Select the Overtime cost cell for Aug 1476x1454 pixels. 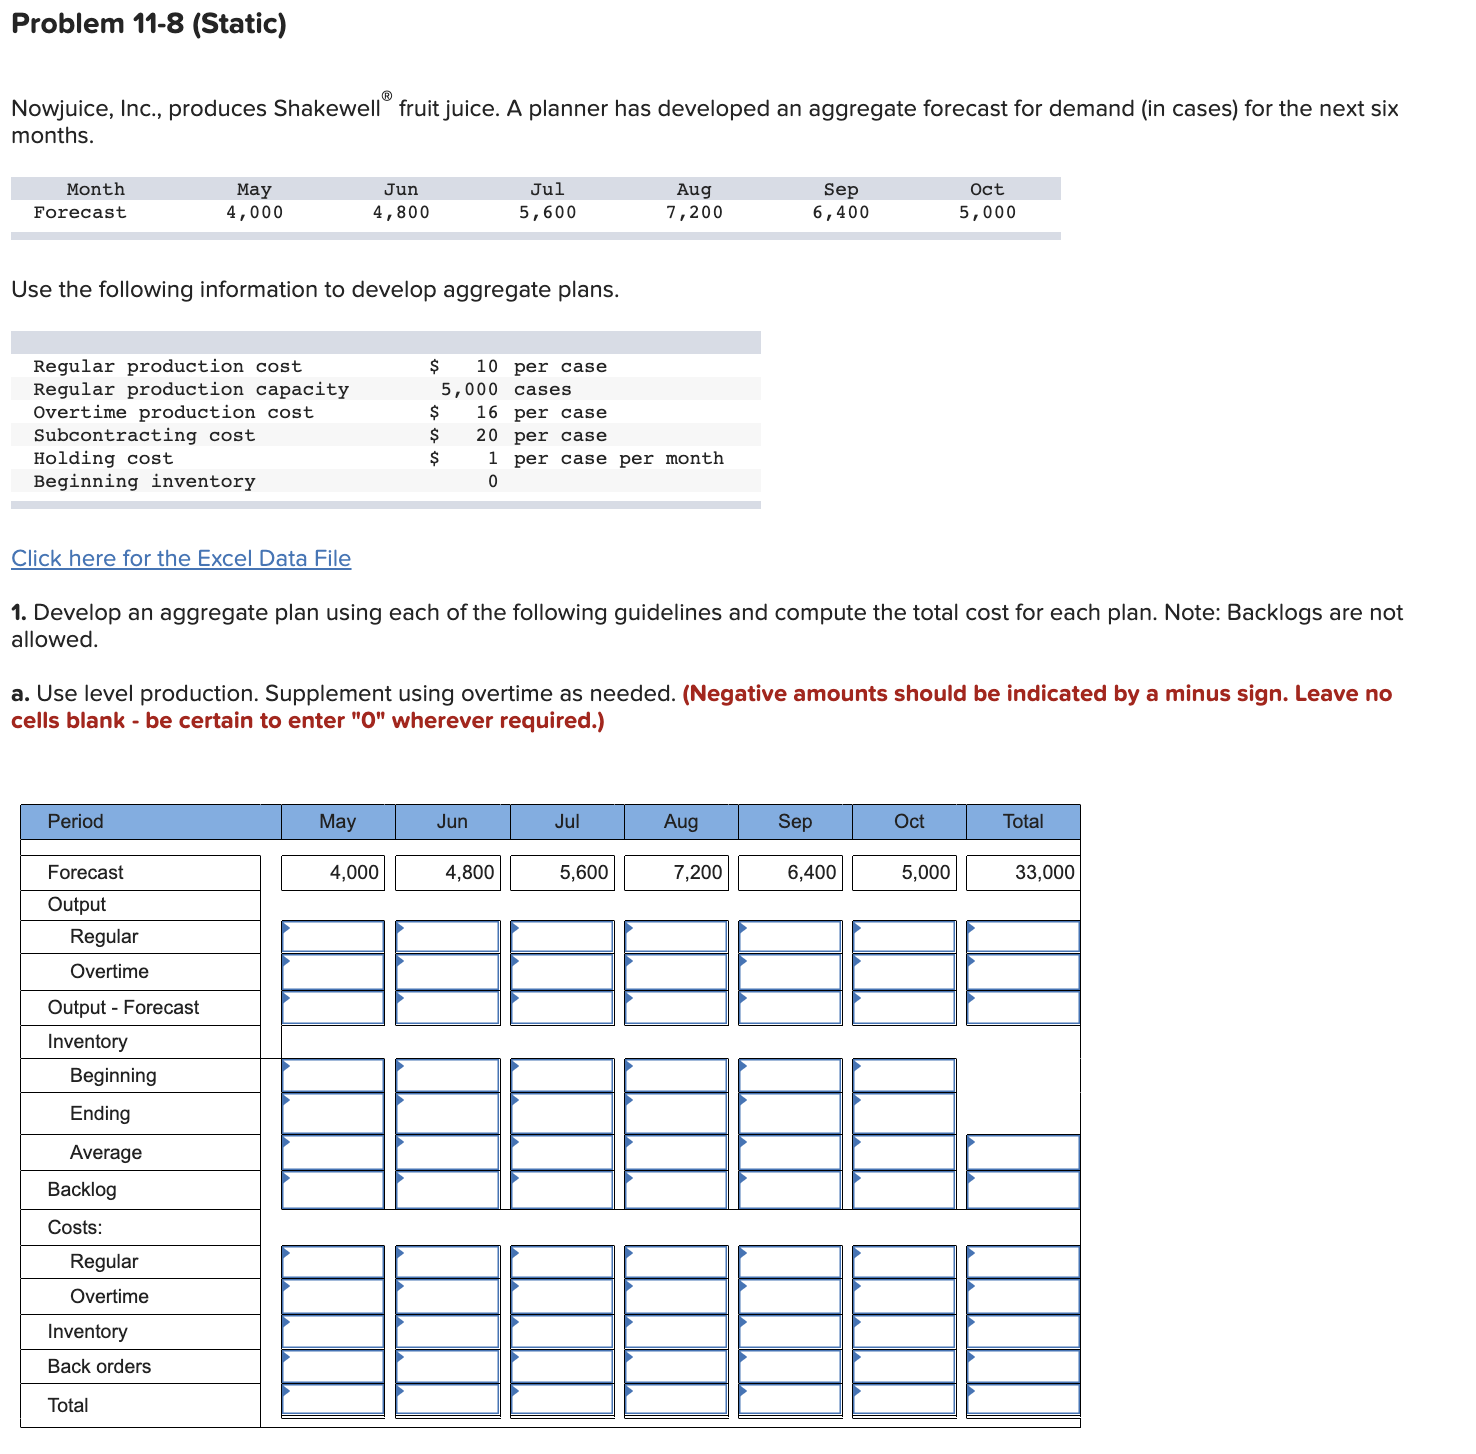pyautogui.click(x=676, y=1297)
